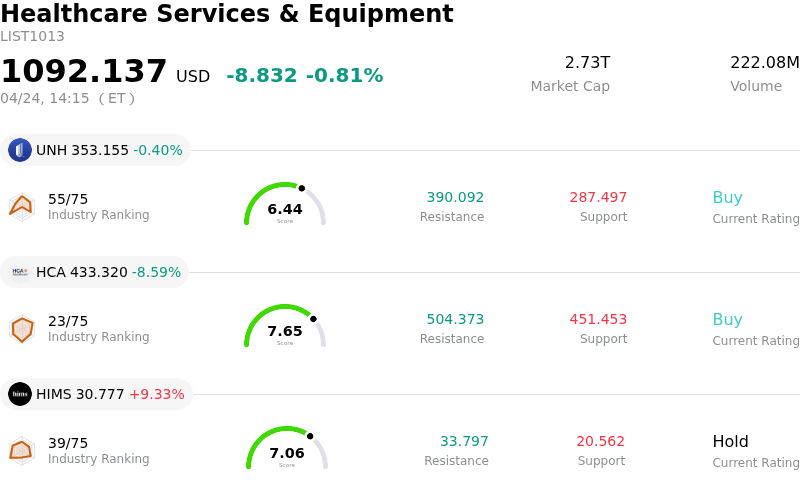Click UNH resistance value 390.092
The image size is (800, 488).
455,198
